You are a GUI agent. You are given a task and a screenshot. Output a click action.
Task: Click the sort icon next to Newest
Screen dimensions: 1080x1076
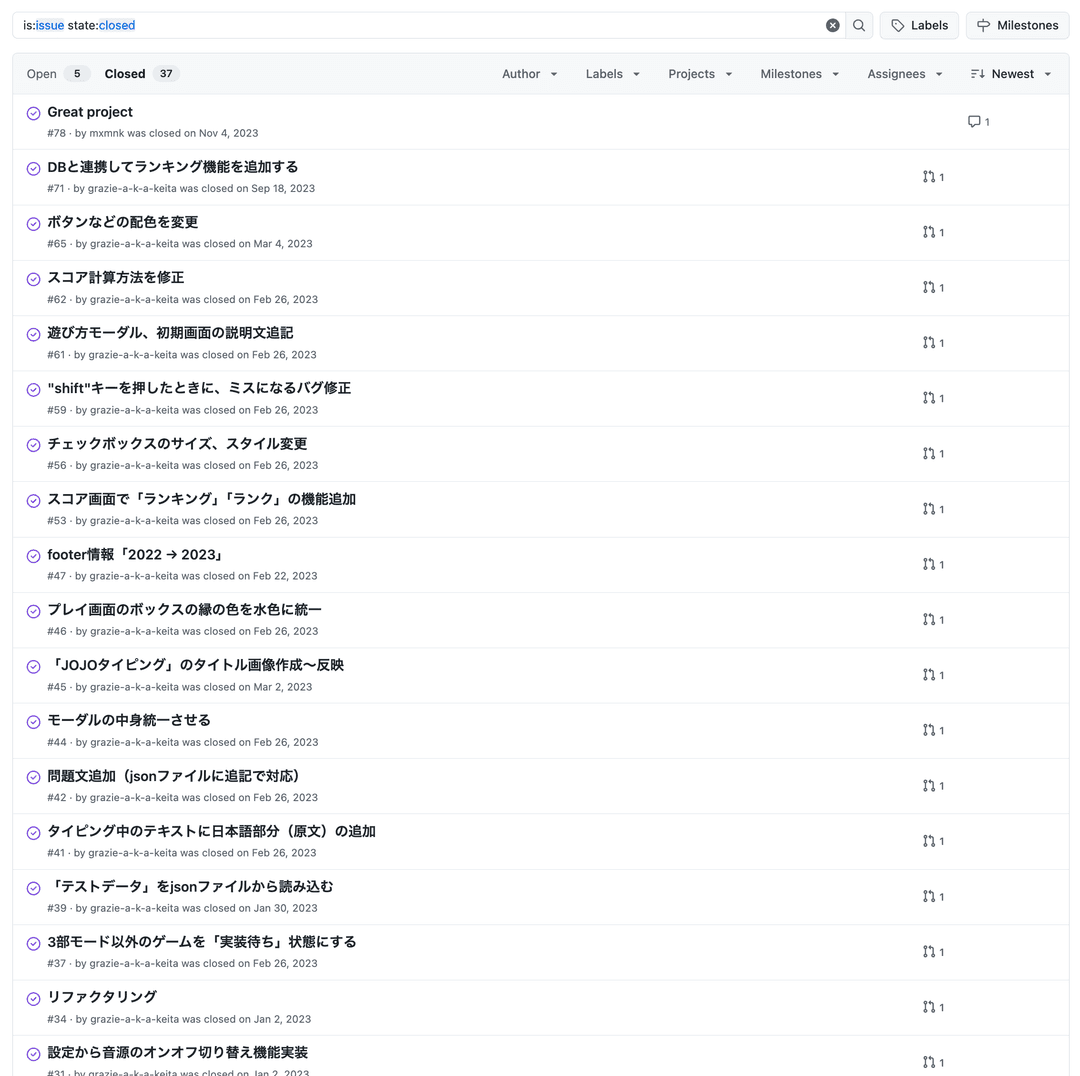[x=979, y=73]
